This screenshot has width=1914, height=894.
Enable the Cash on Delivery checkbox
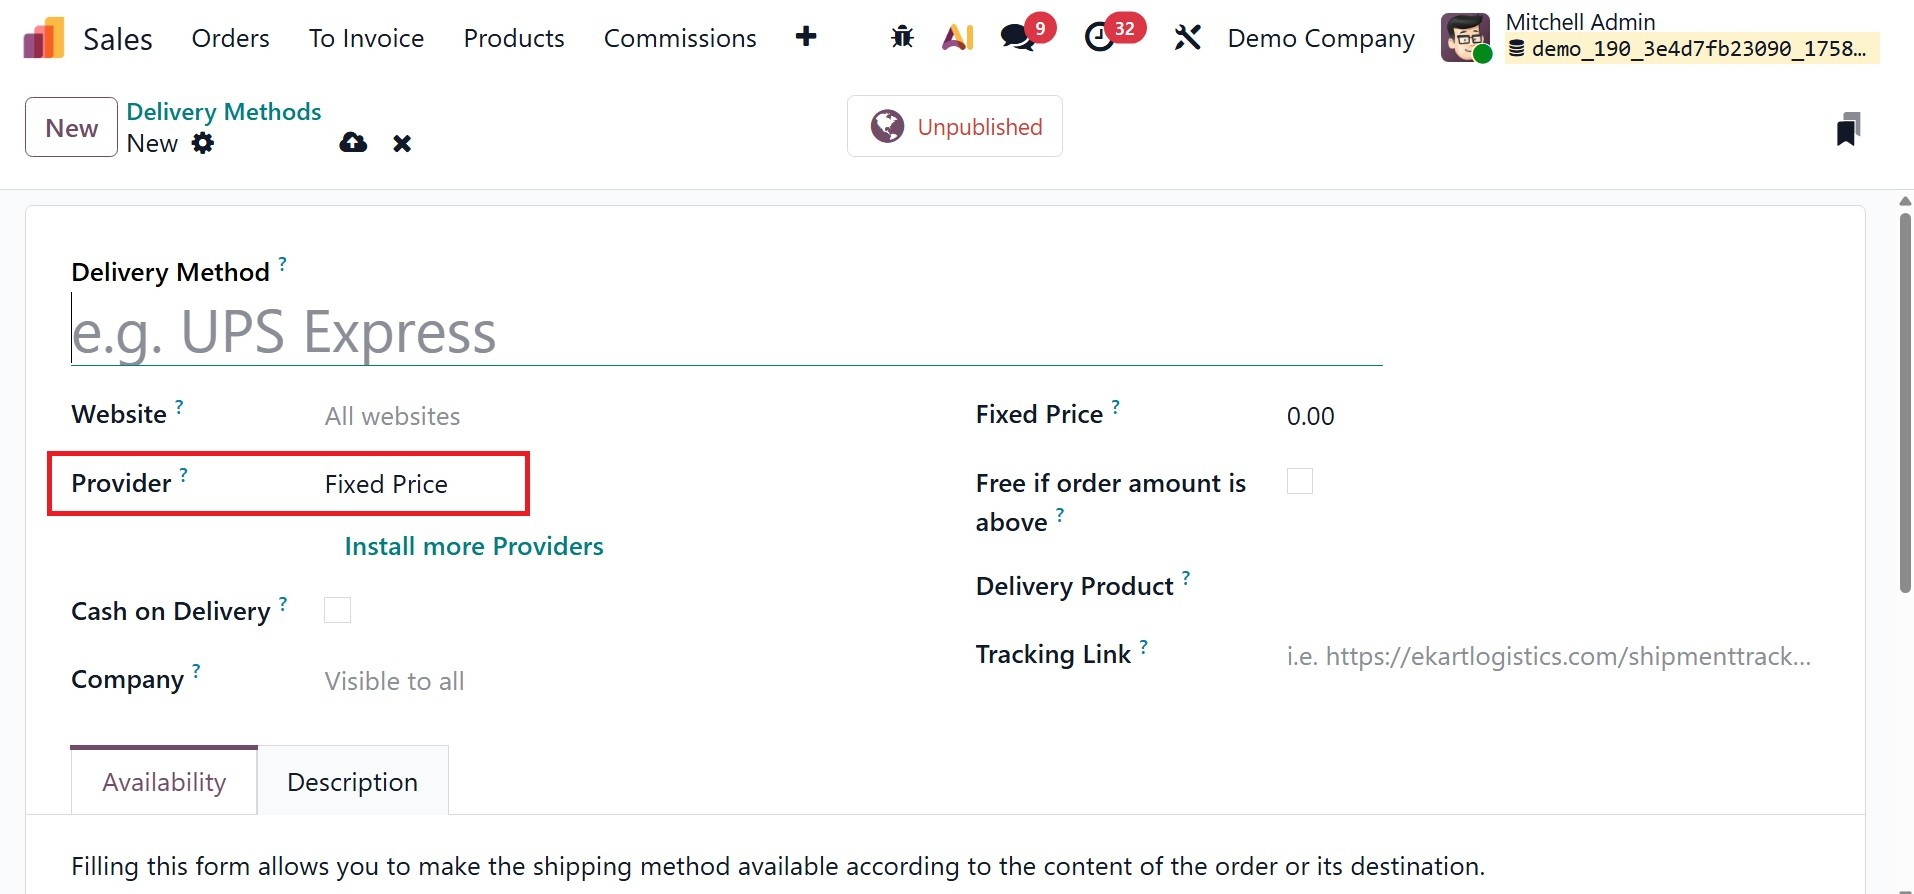click(337, 610)
